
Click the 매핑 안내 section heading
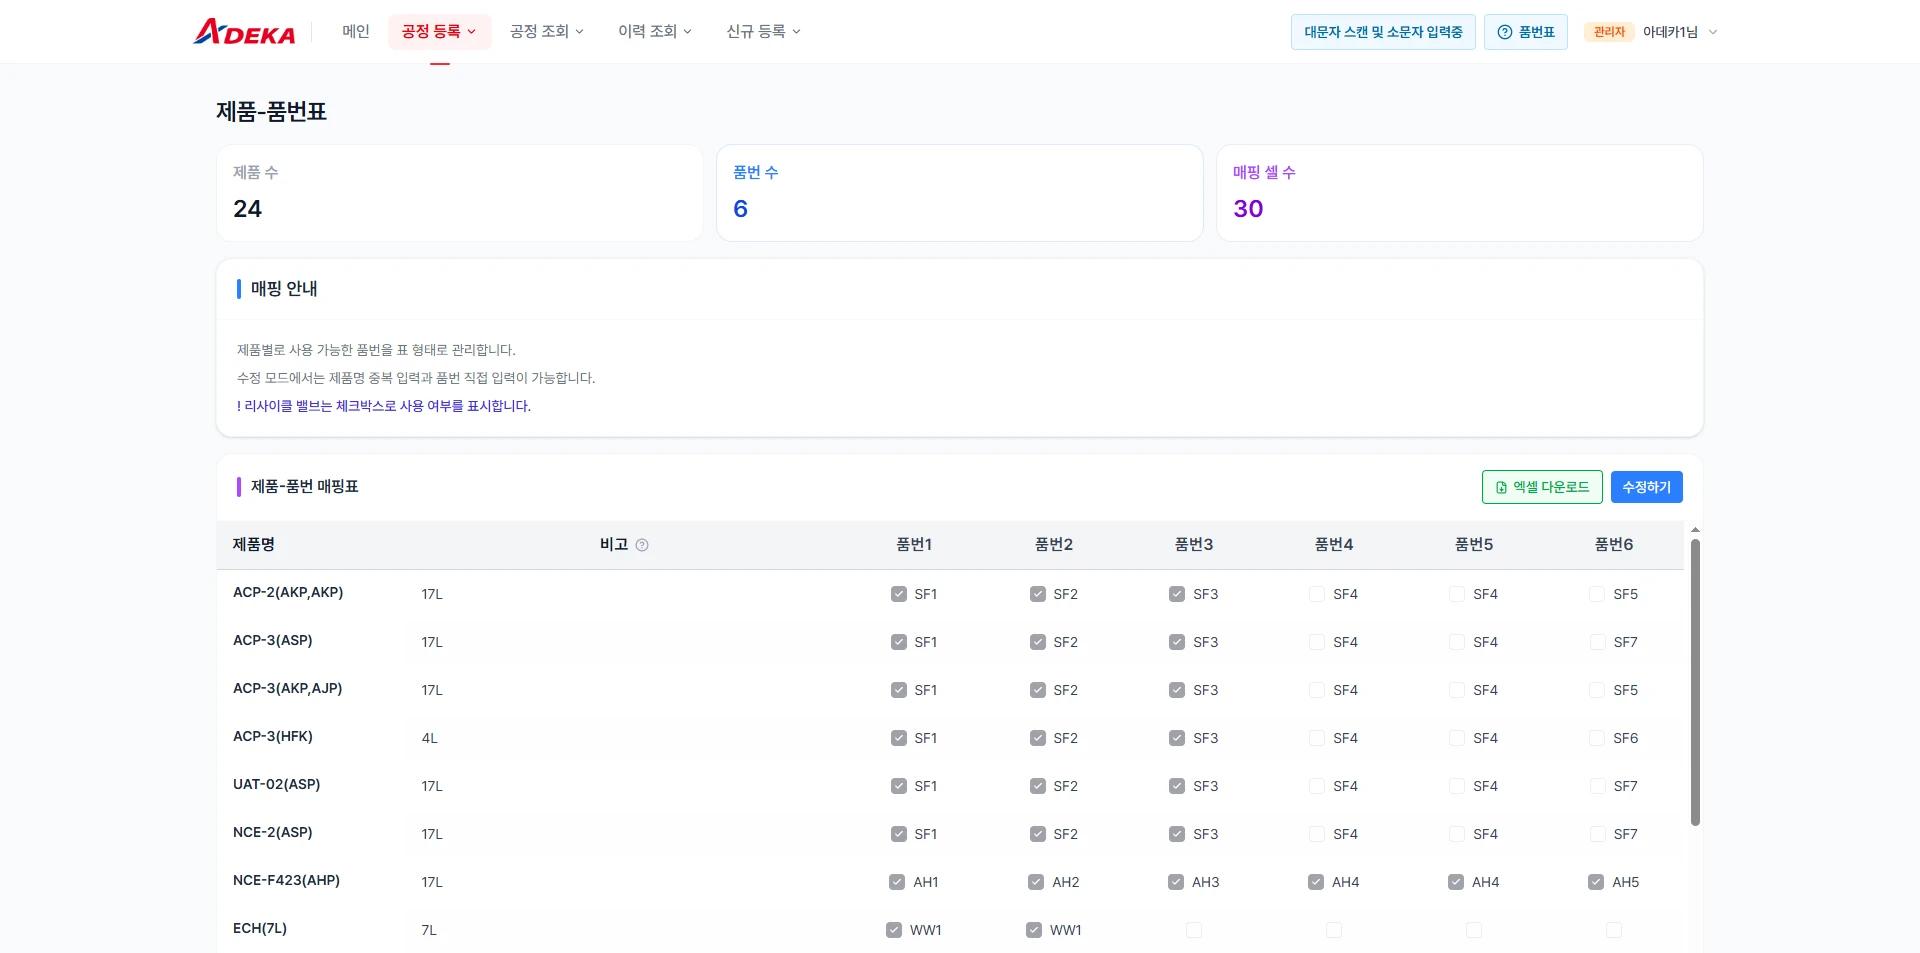(284, 288)
